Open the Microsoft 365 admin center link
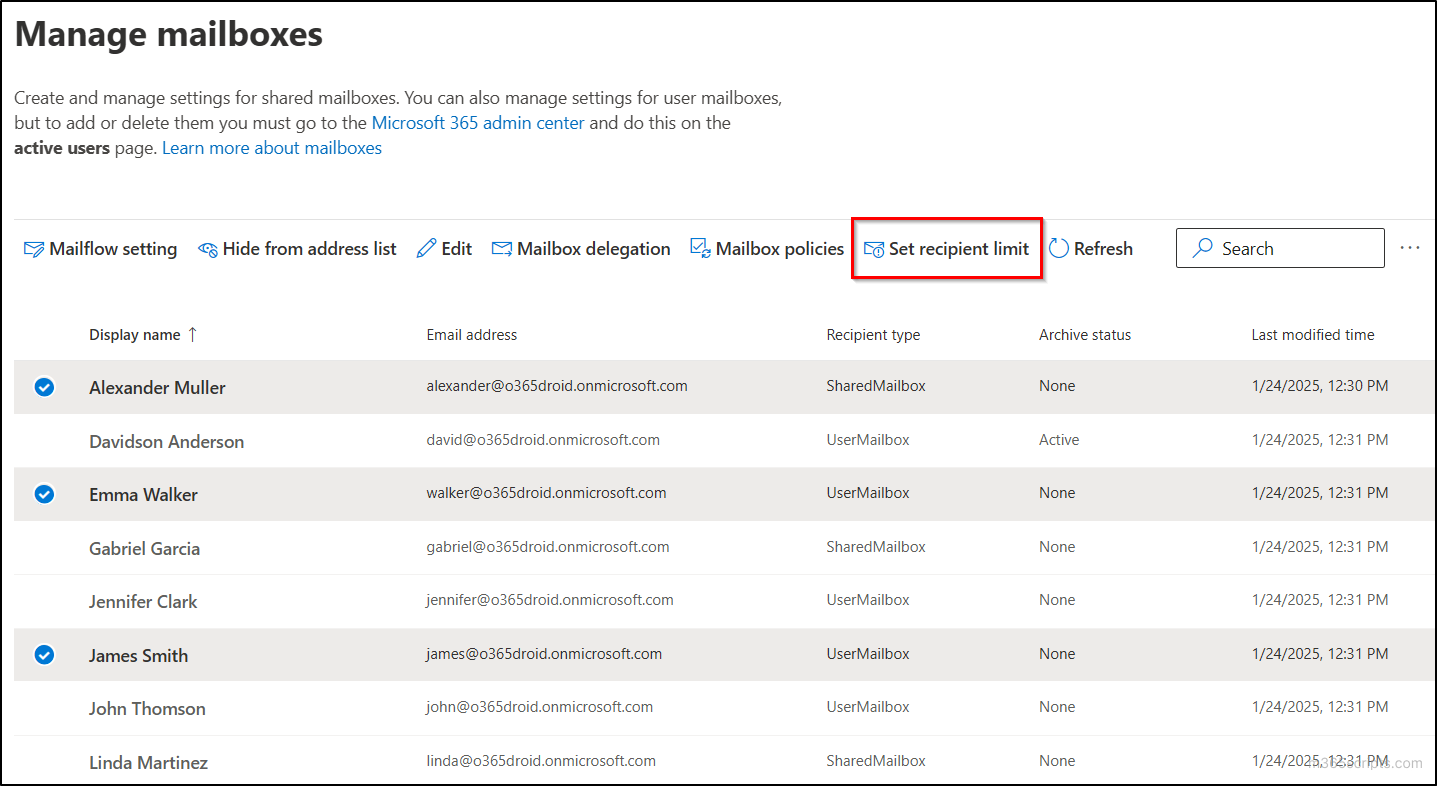The image size is (1437, 786). click(477, 122)
